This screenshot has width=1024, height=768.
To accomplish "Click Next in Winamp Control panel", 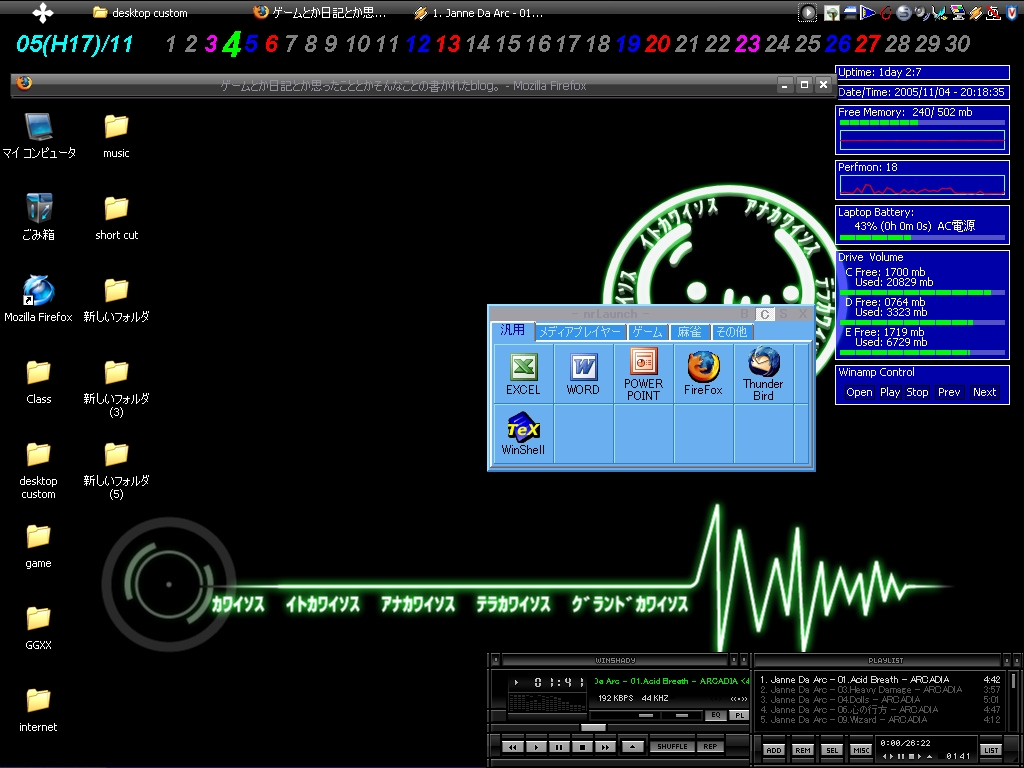I will 984,392.
